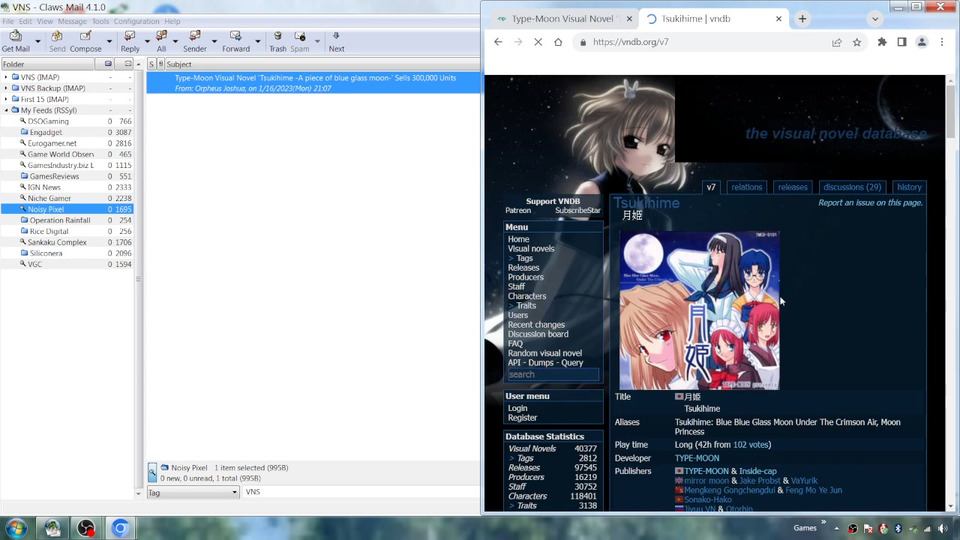Click the TYPE-MOON developer link
Screen dimensions: 960x540
point(699,458)
